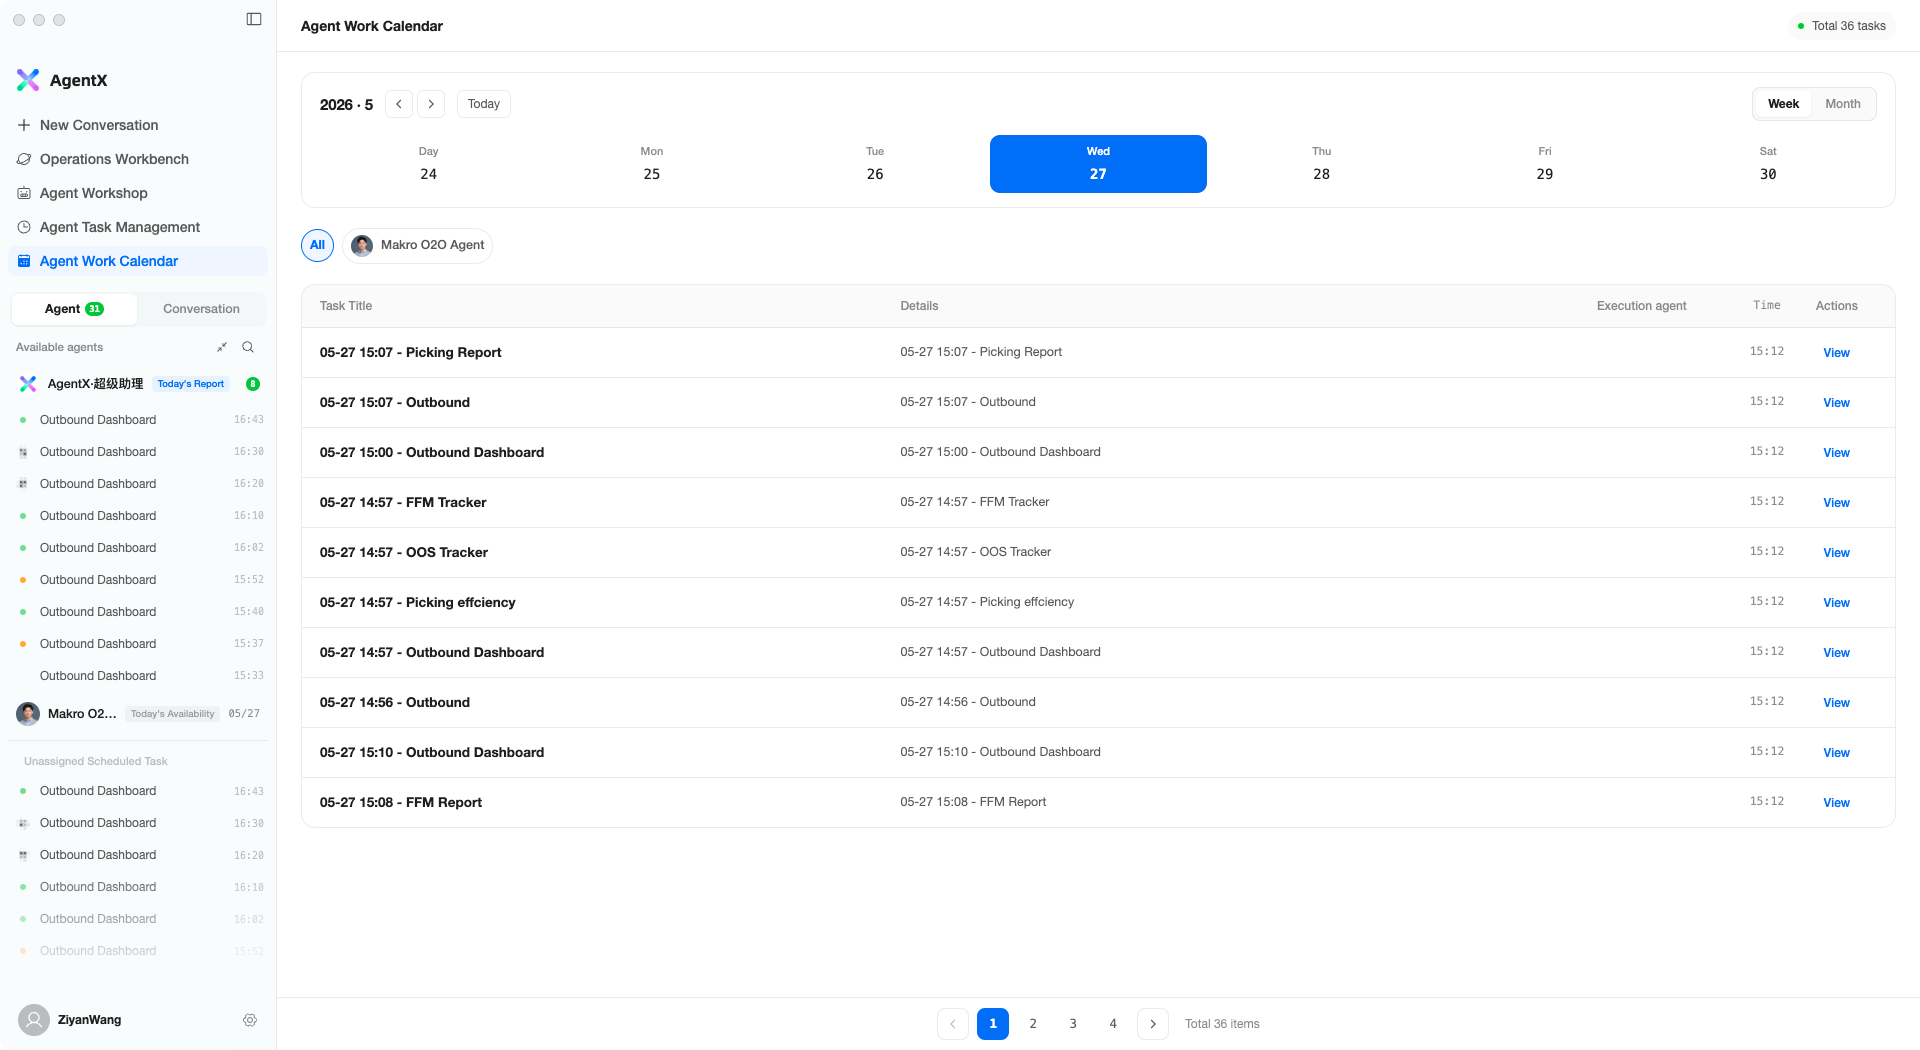Open Operations Workbench
This screenshot has height=1050, width=1920.
(138, 159)
